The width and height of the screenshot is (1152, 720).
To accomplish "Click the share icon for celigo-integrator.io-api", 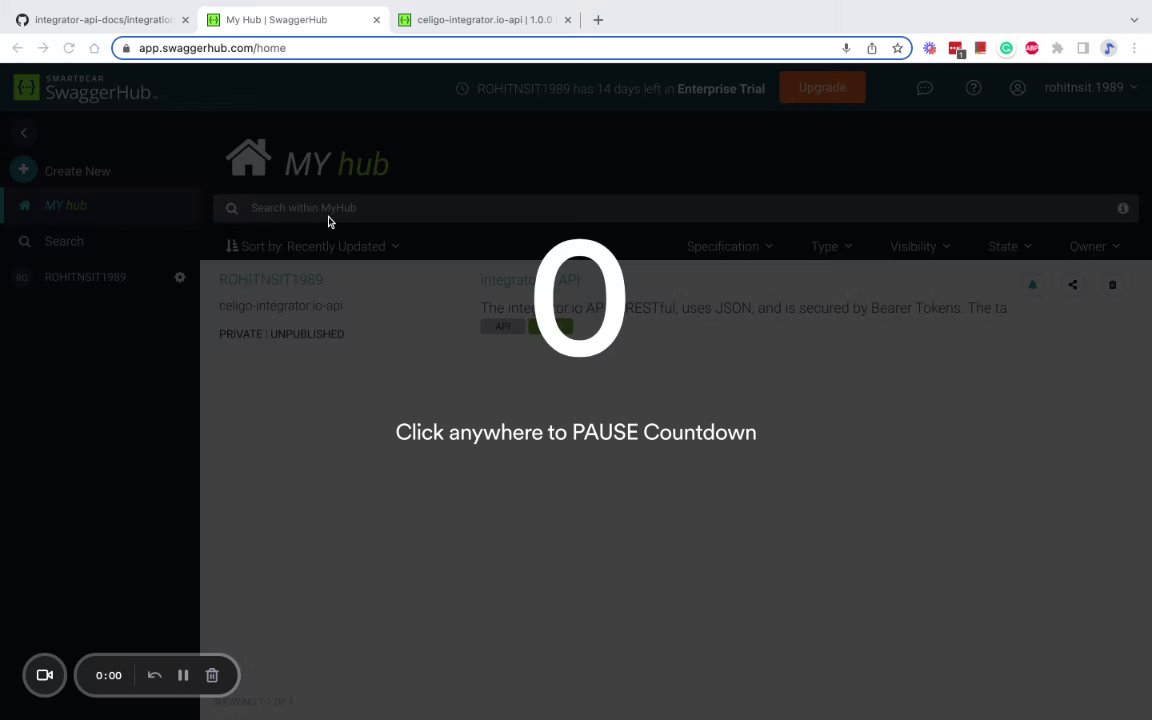I will (1073, 285).
